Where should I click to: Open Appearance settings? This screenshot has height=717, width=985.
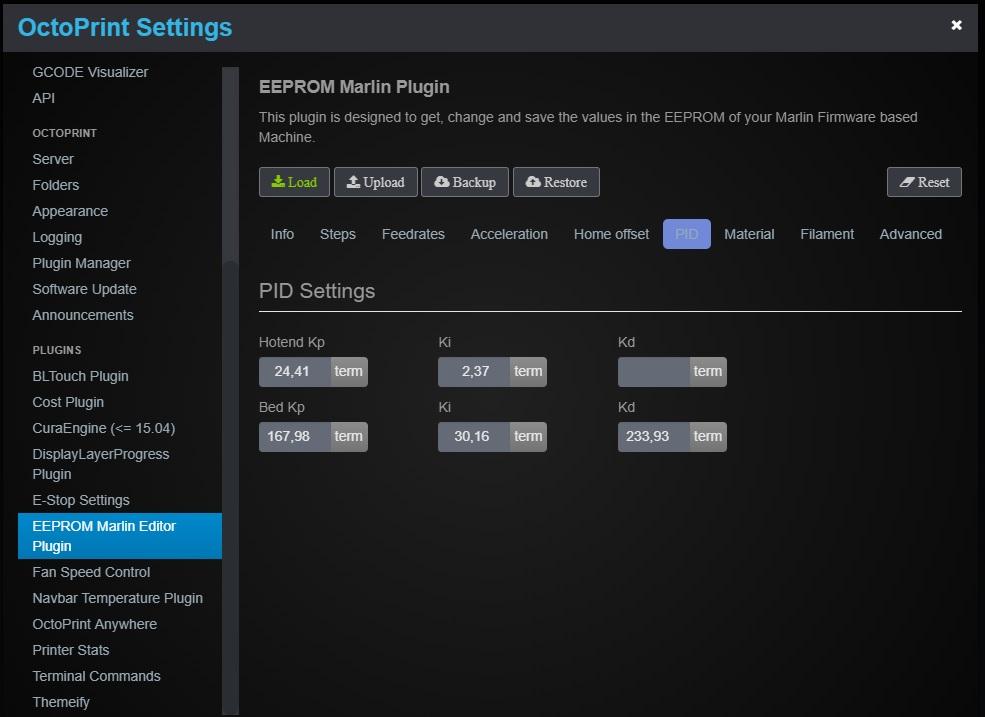pyautogui.click(x=70, y=211)
